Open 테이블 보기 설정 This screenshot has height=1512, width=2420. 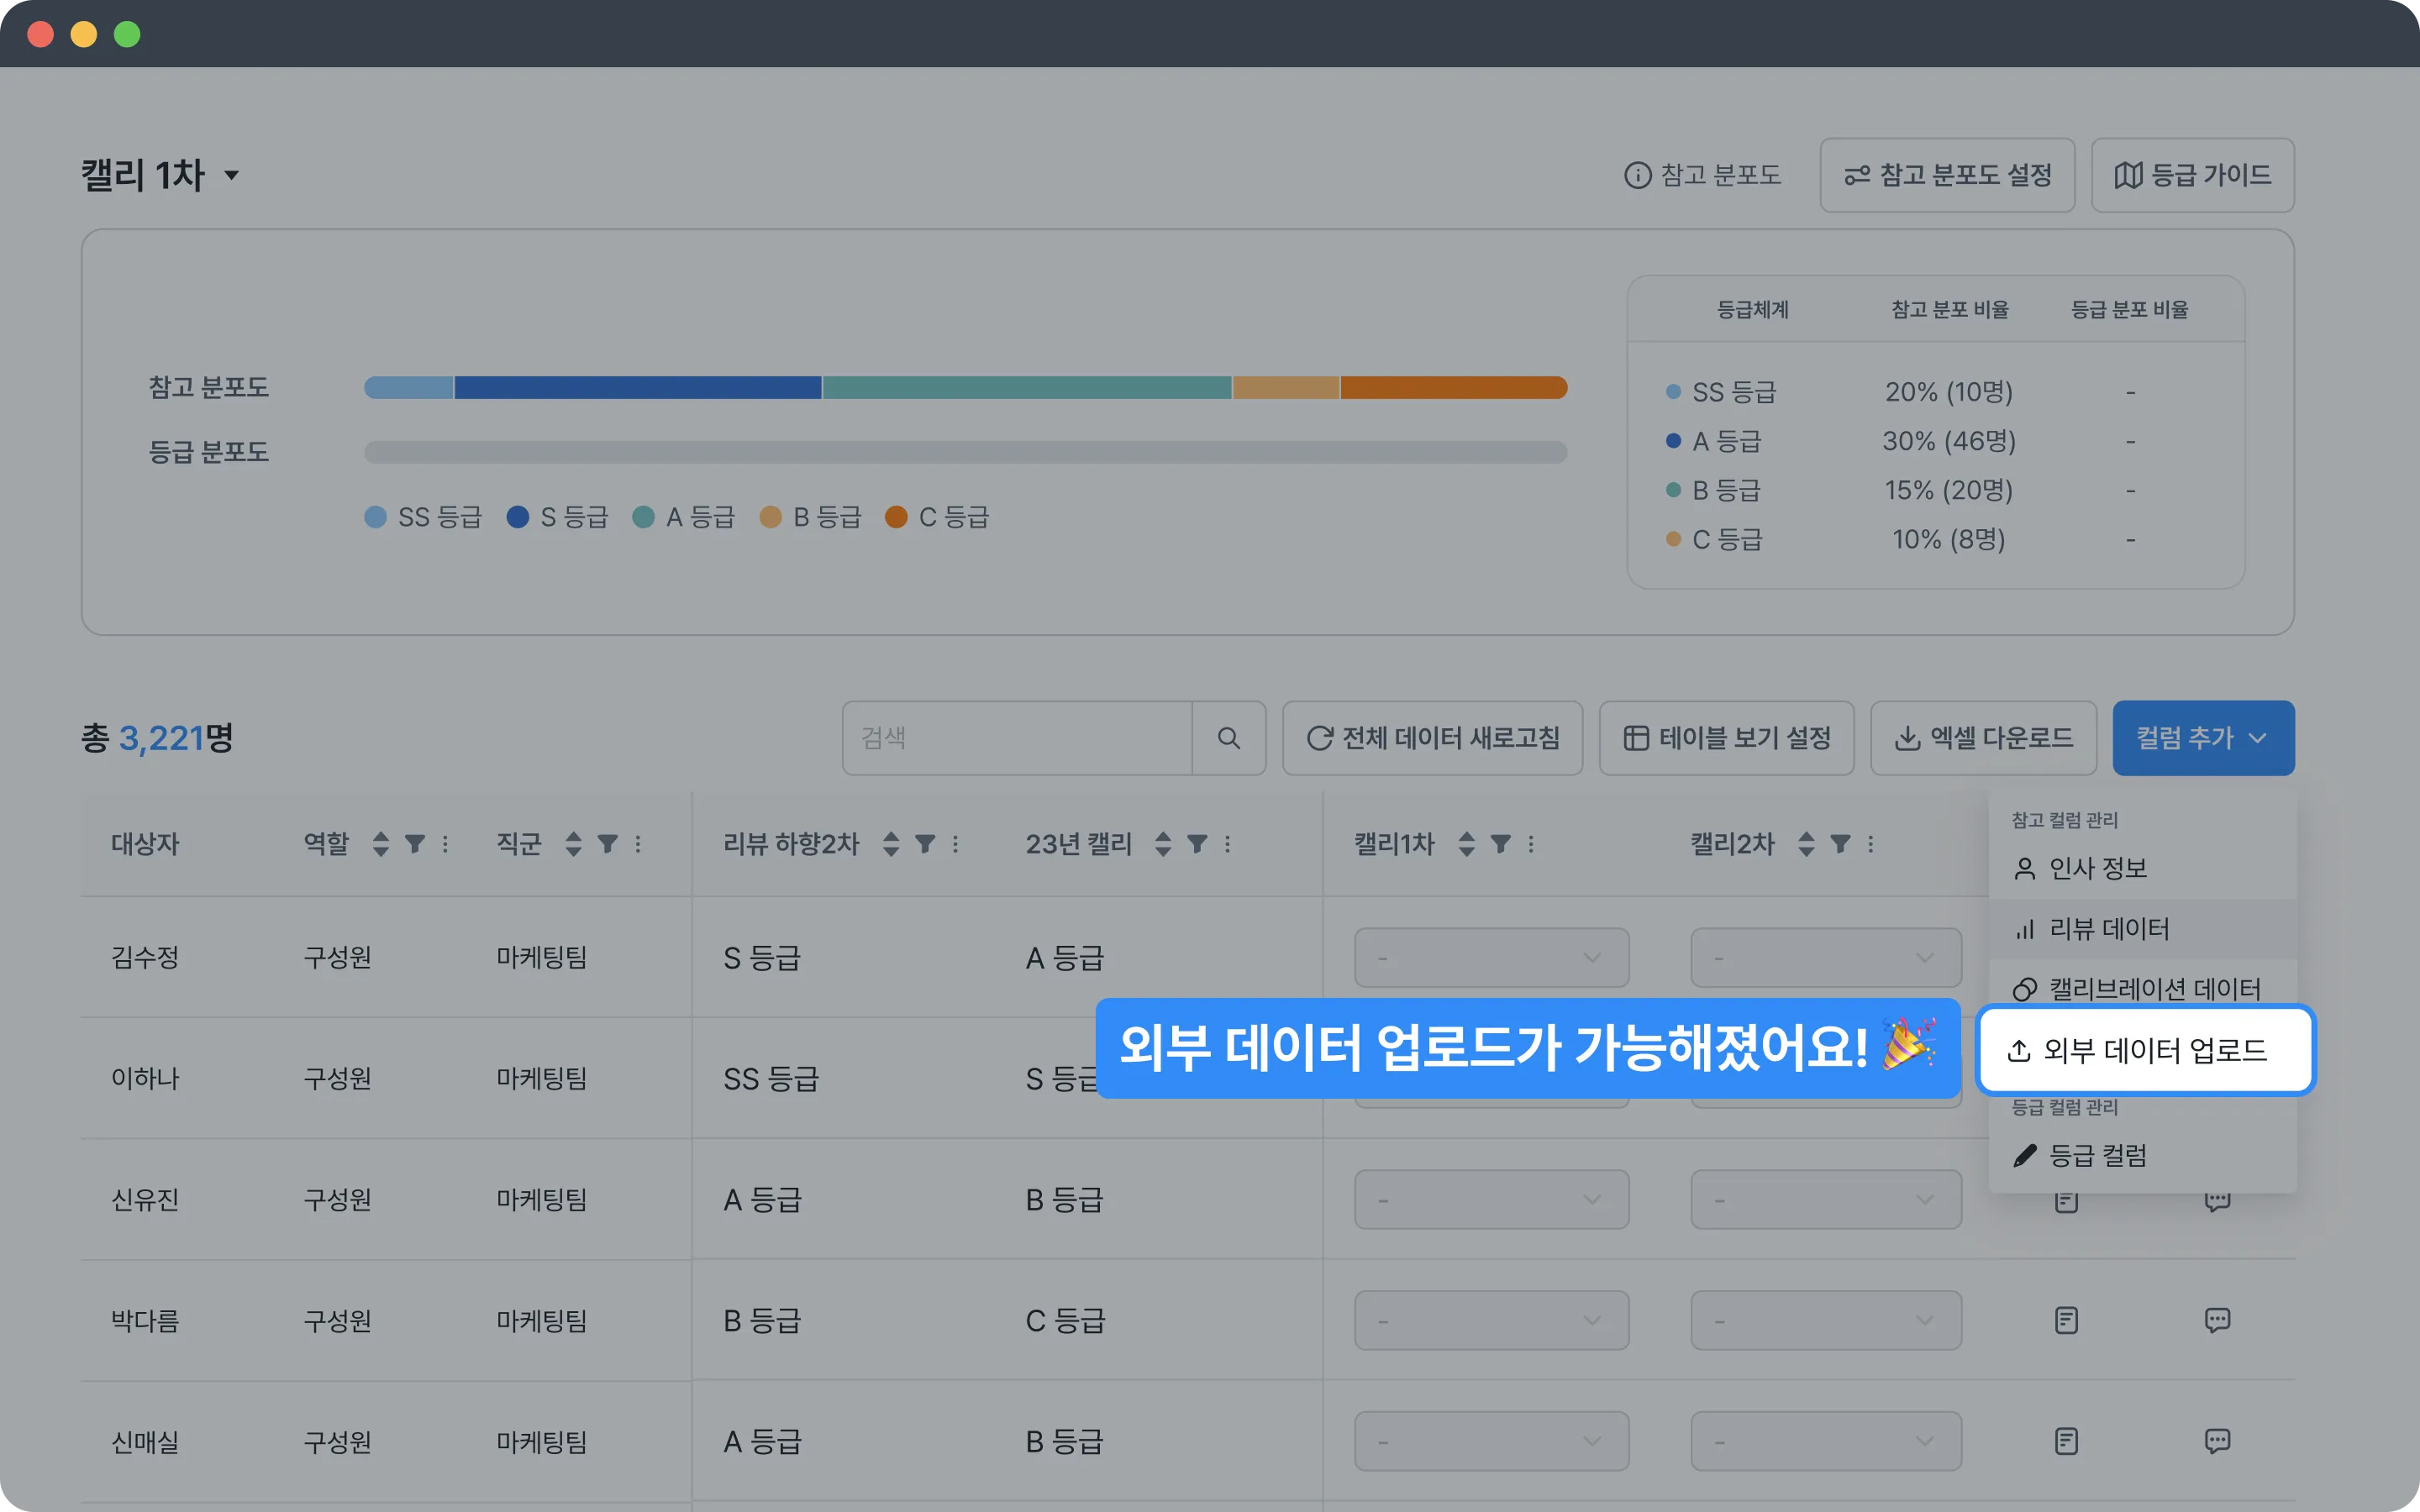pyautogui.click(x=1726, y=738)
